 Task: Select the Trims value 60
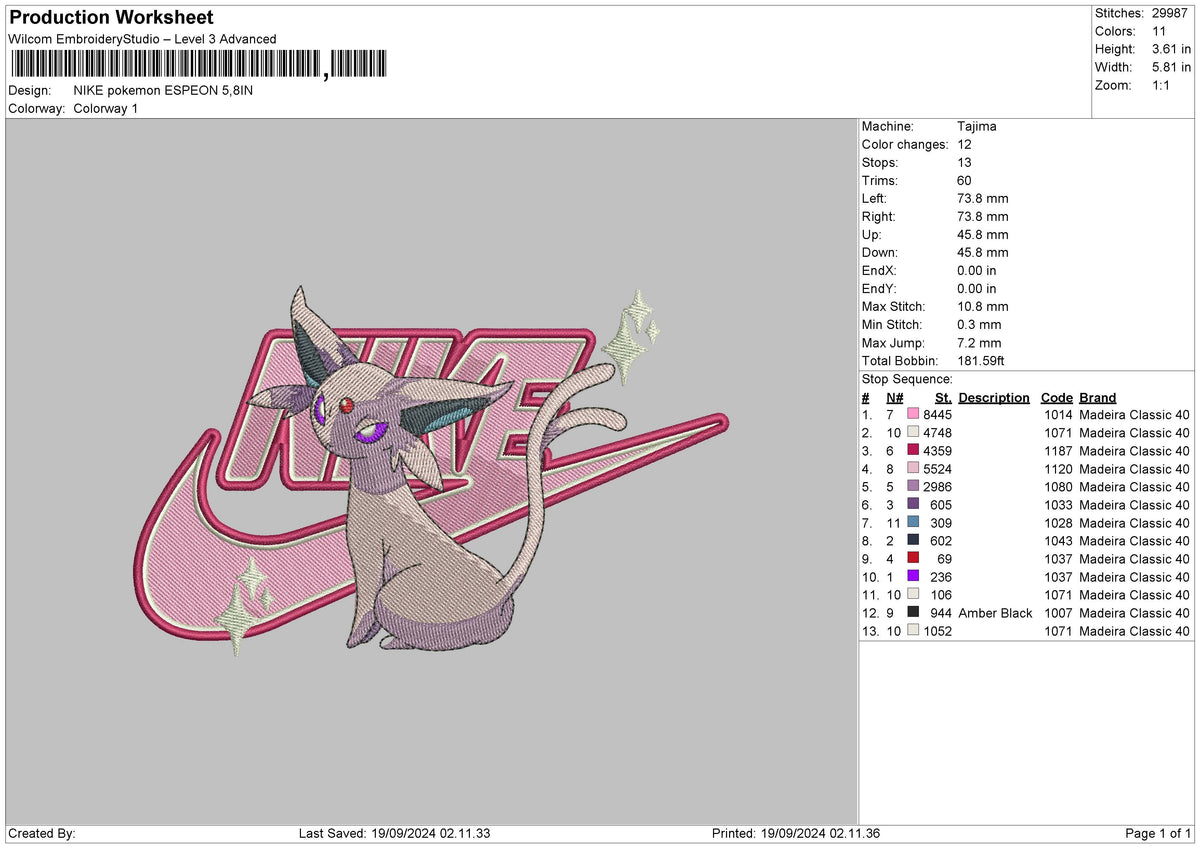tap(965, 180)
